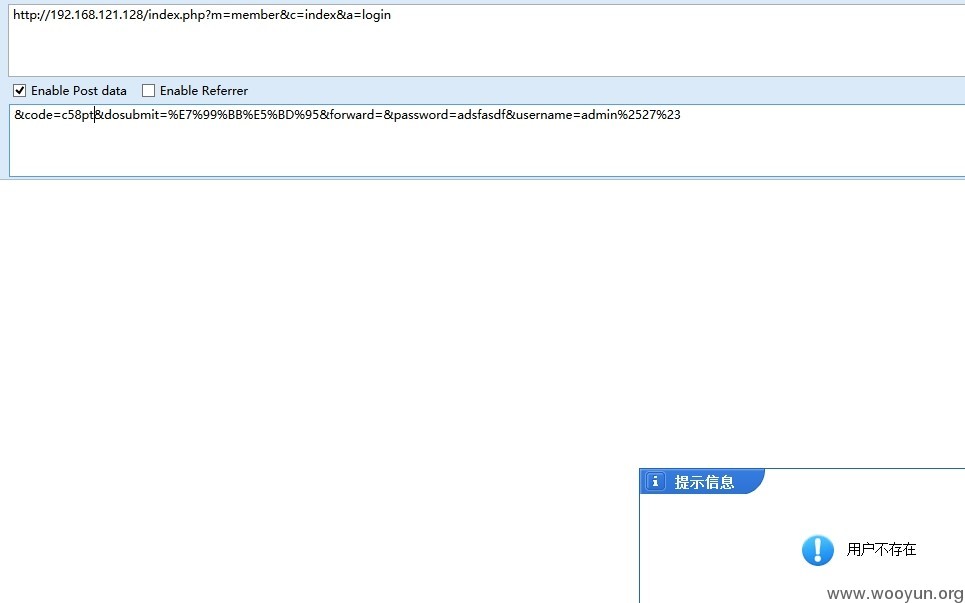
Task: Click the Enable Post data label
Action: pyautogui.click(x=79, y=91)
